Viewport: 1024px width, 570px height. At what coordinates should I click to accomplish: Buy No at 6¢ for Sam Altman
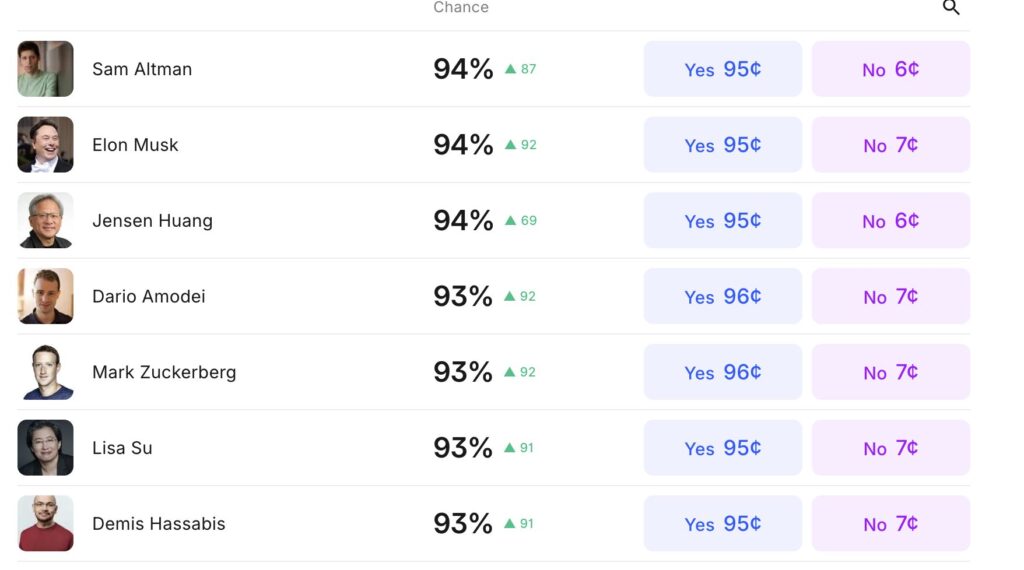pyautogui.click(x=890, y=69)
